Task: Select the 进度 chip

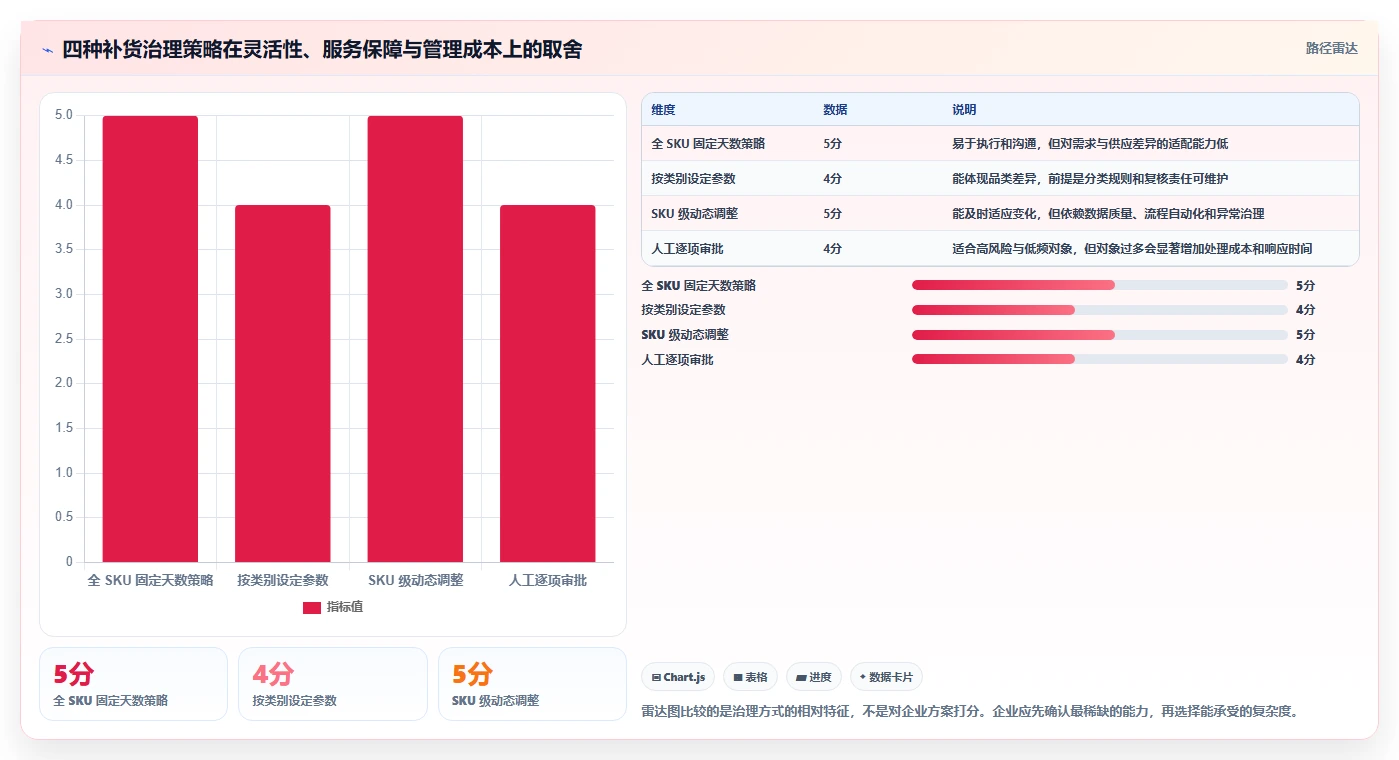Action: [814, 677]
